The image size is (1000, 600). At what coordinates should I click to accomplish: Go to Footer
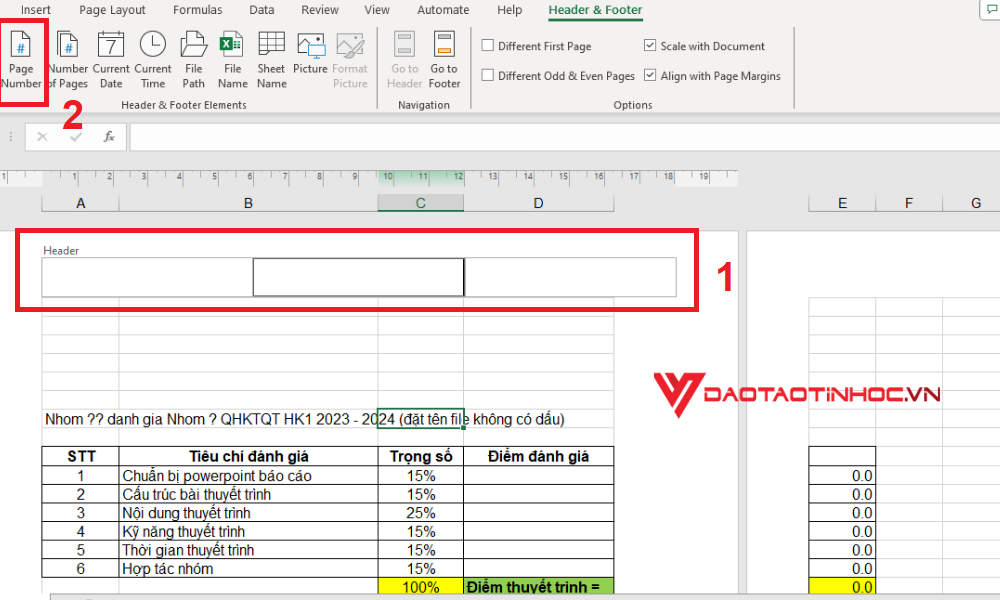pyautogui.click(x=444, y=59)
